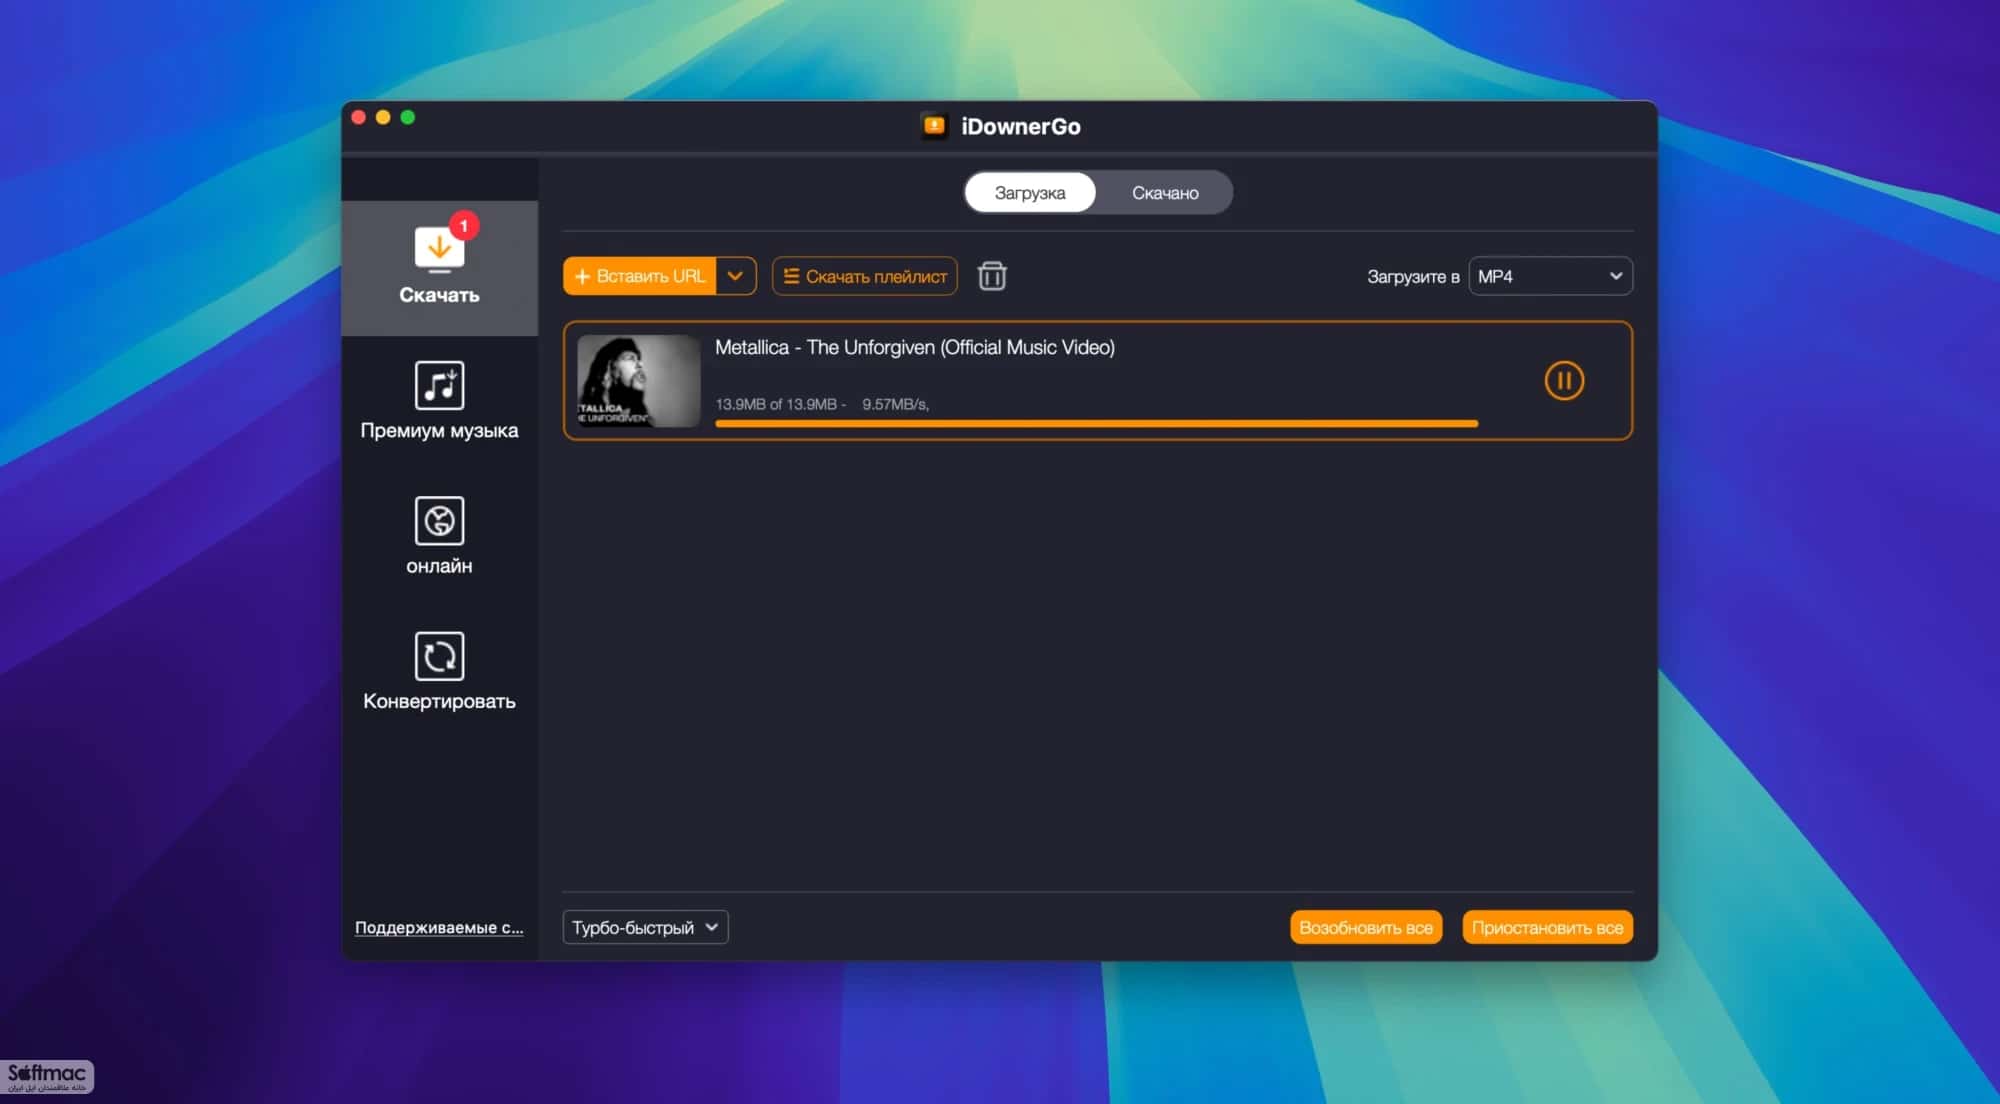The width and height of the screenshot is (2000, 1104).
Task: Switch to the Скачано tab
Action: pyautogui.click(x=1165, y=193)
